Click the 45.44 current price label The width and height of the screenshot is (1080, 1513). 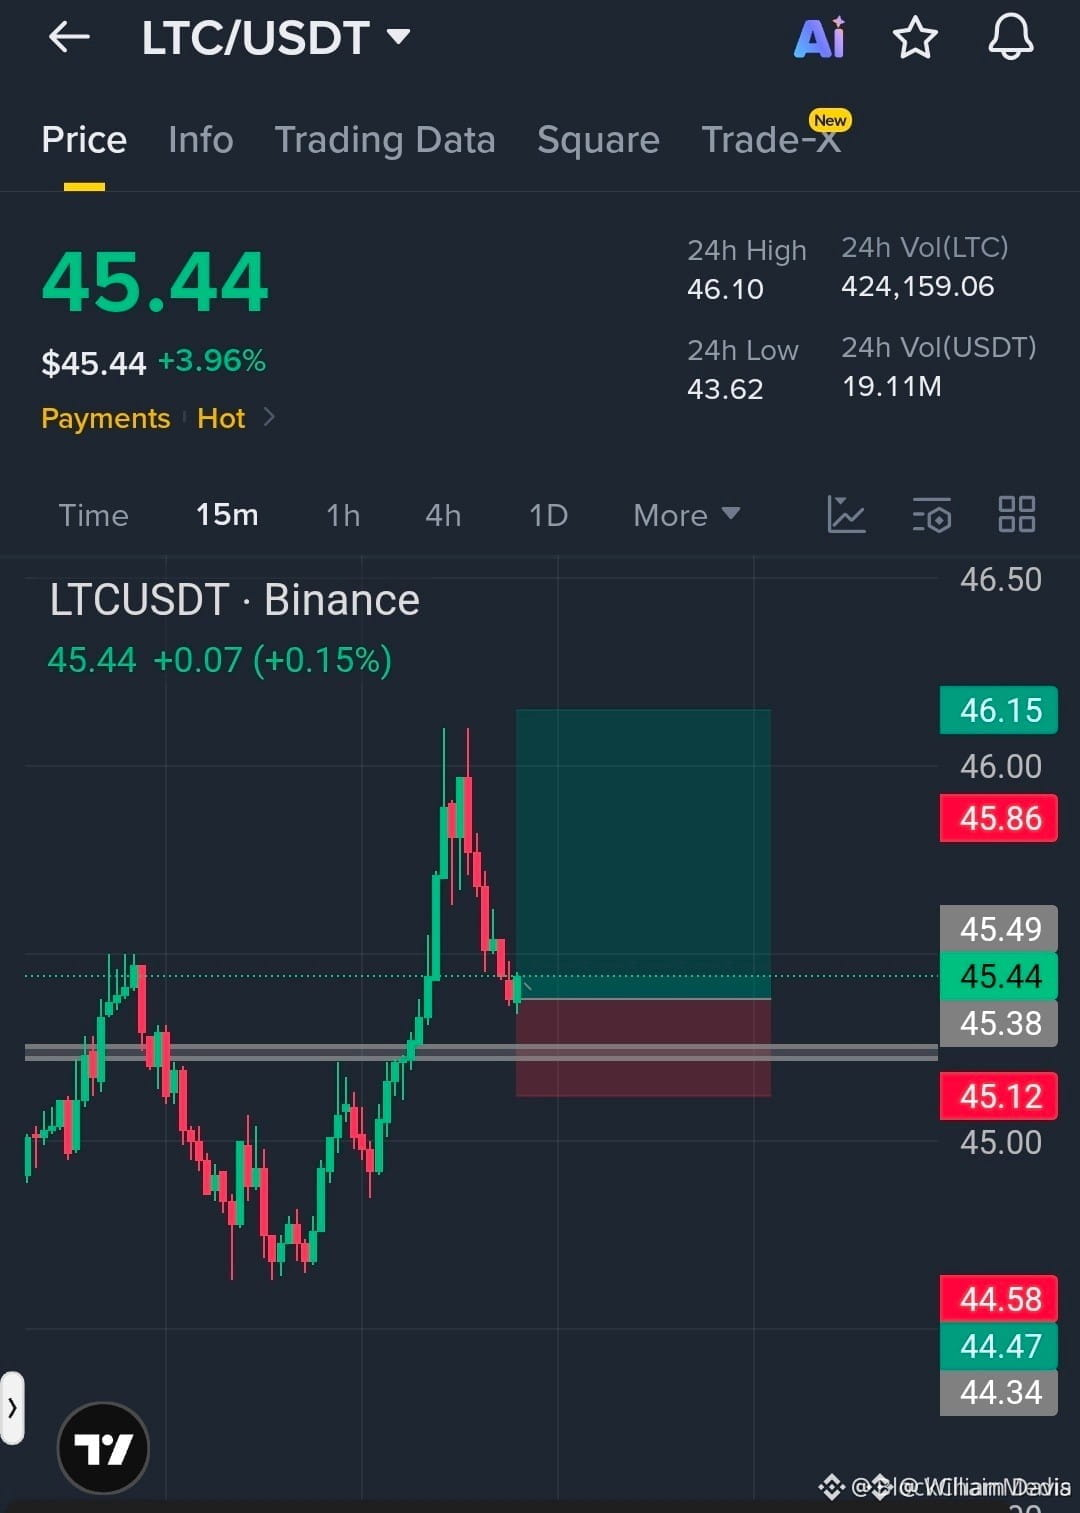click(999, 976)
